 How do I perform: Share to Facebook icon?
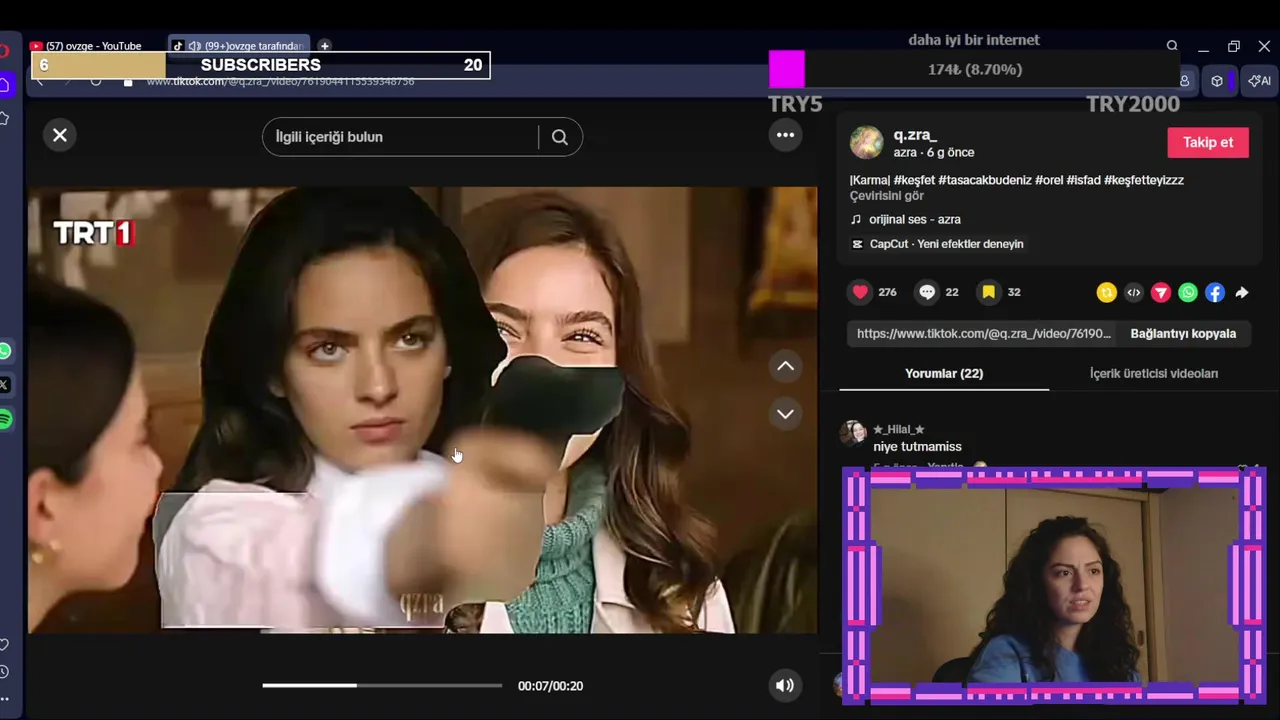(1214, 292)
